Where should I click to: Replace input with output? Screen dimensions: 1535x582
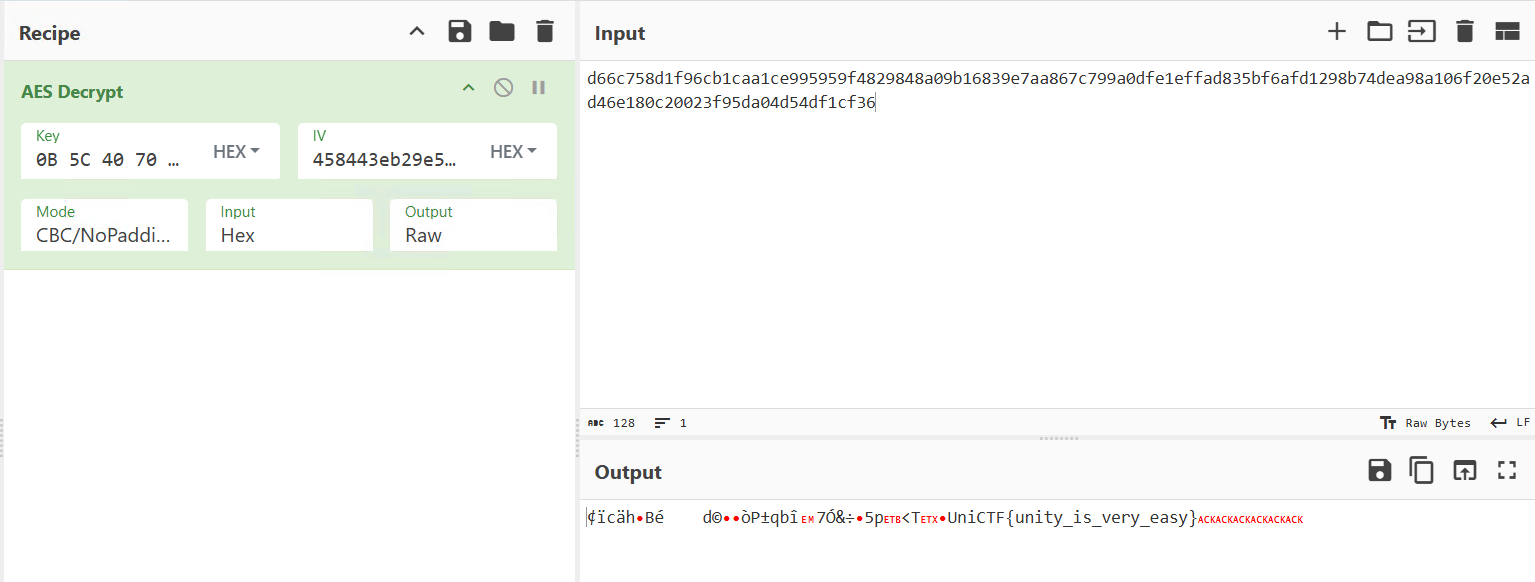[x=1464, y=471]
